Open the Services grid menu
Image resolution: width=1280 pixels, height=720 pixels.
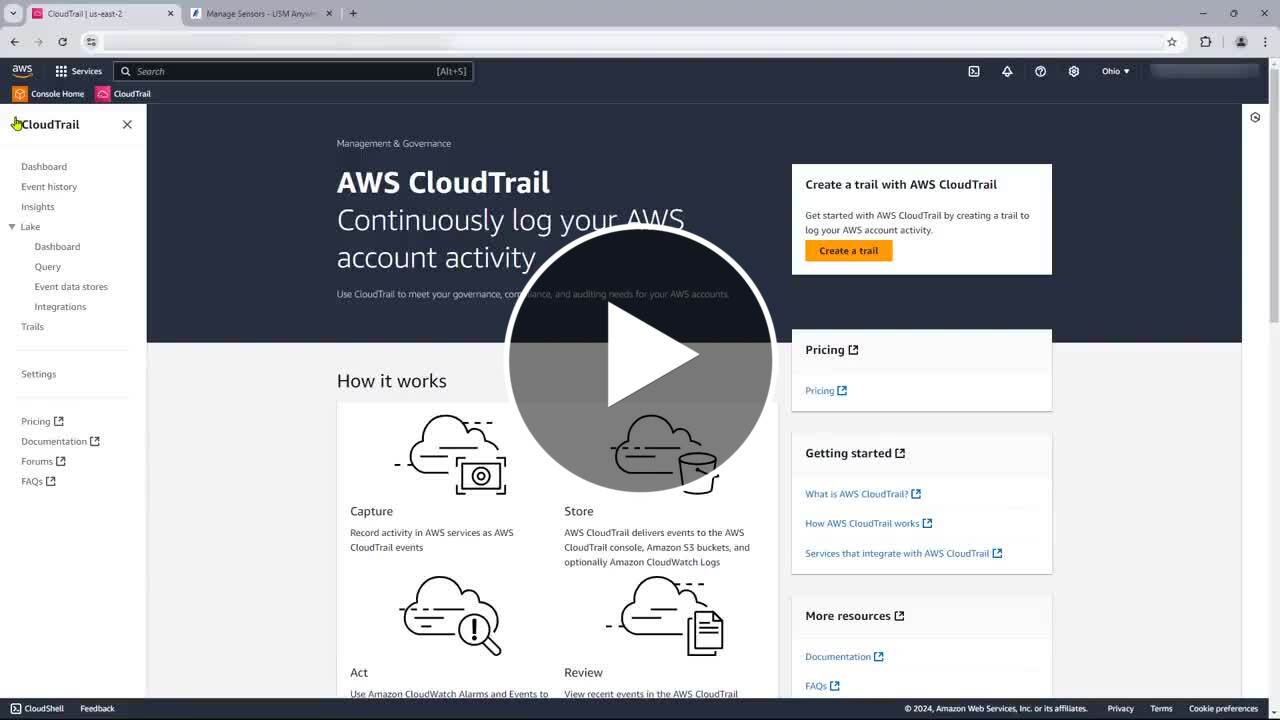coord(78,71)
